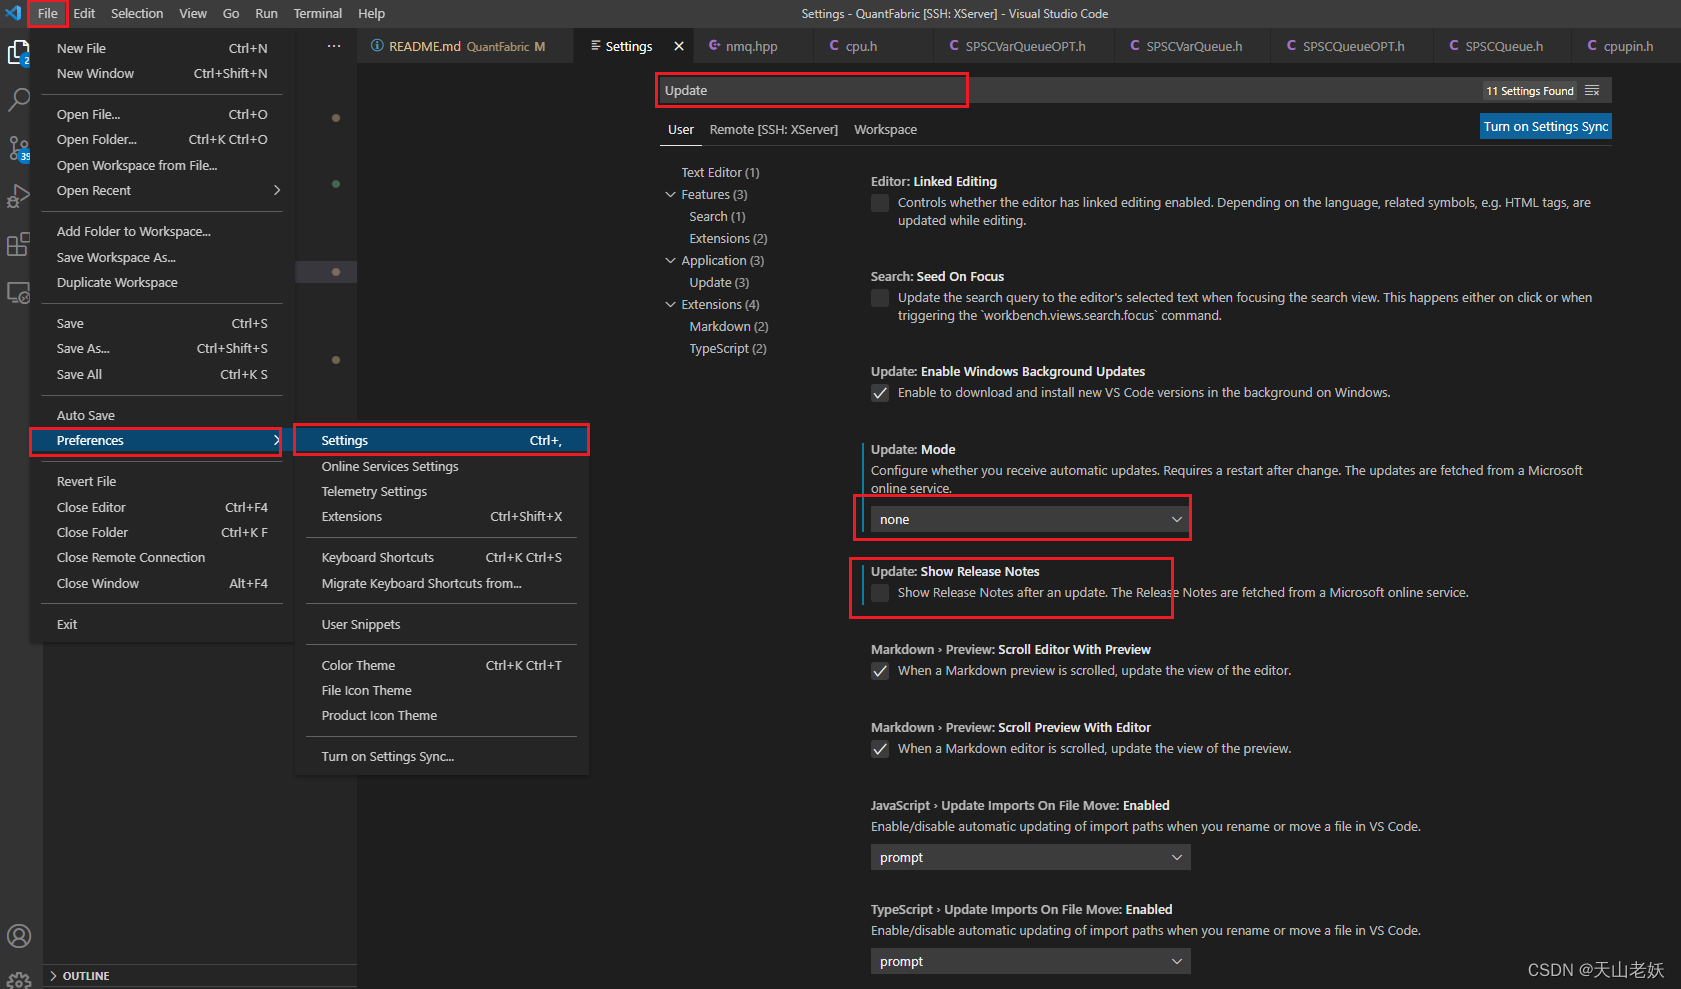This screenshot has height=989, width=1681.
Task: Select Color Theme menu entry
Action: 441,665
